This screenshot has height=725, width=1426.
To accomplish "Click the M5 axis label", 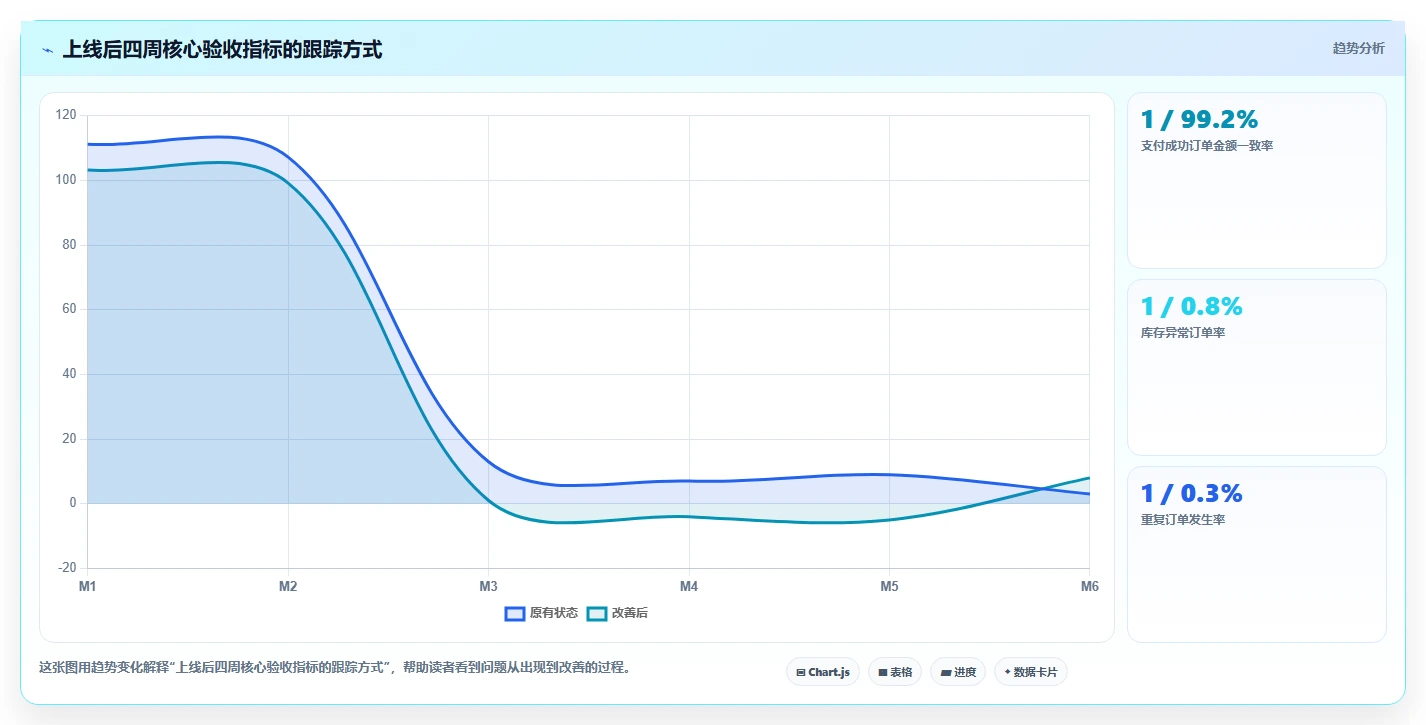I will pos(889,587).
